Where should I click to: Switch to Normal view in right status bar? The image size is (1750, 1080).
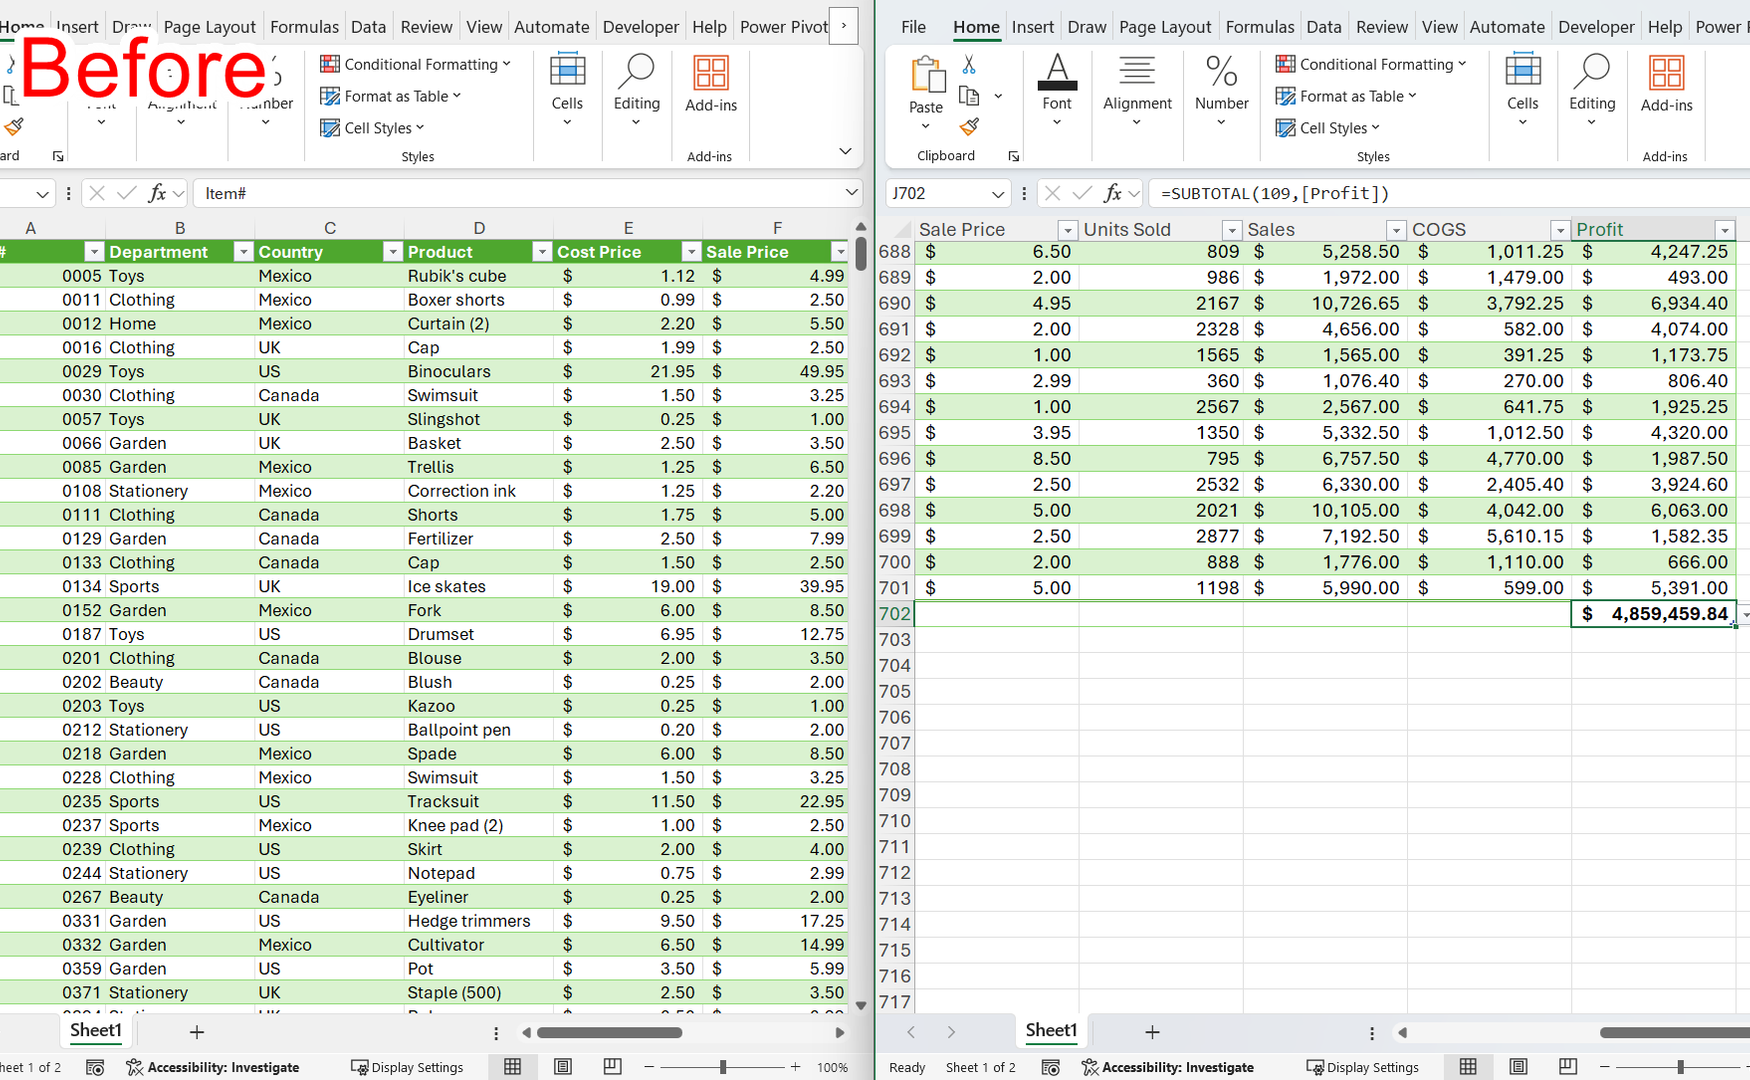coord(1468,1067)
